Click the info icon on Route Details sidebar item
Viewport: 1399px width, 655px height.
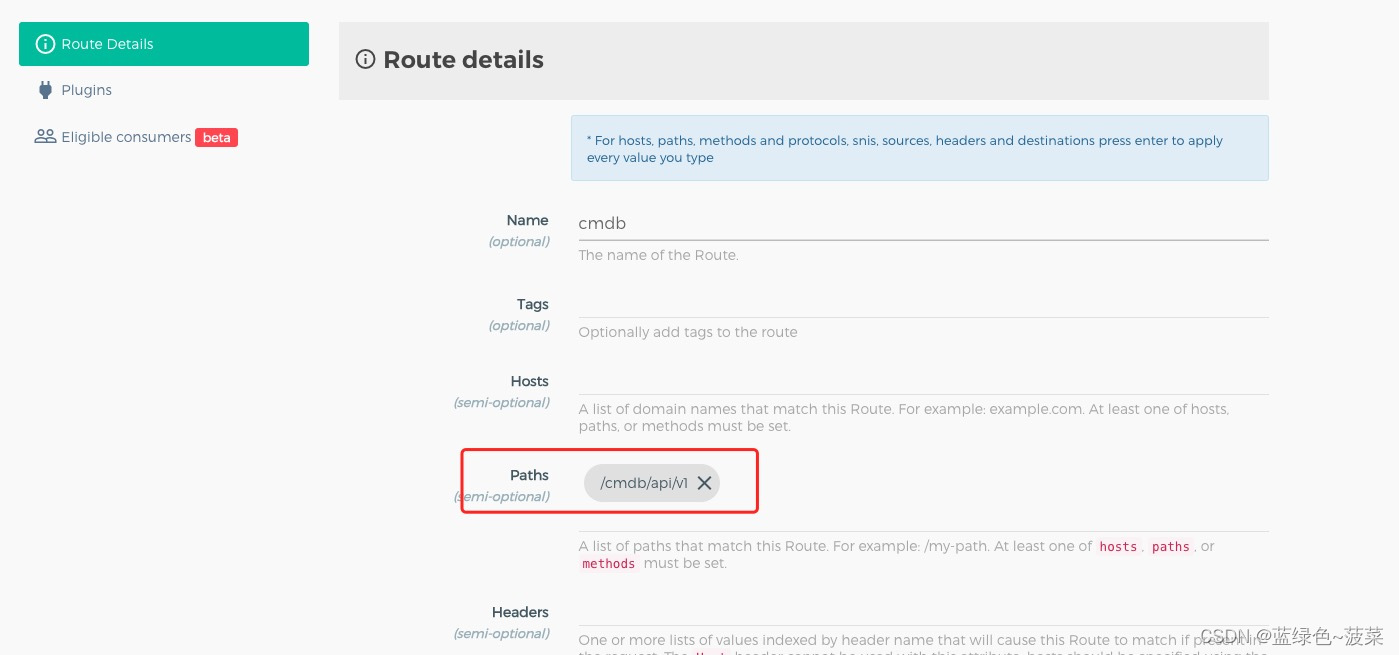tap(45, 44)
